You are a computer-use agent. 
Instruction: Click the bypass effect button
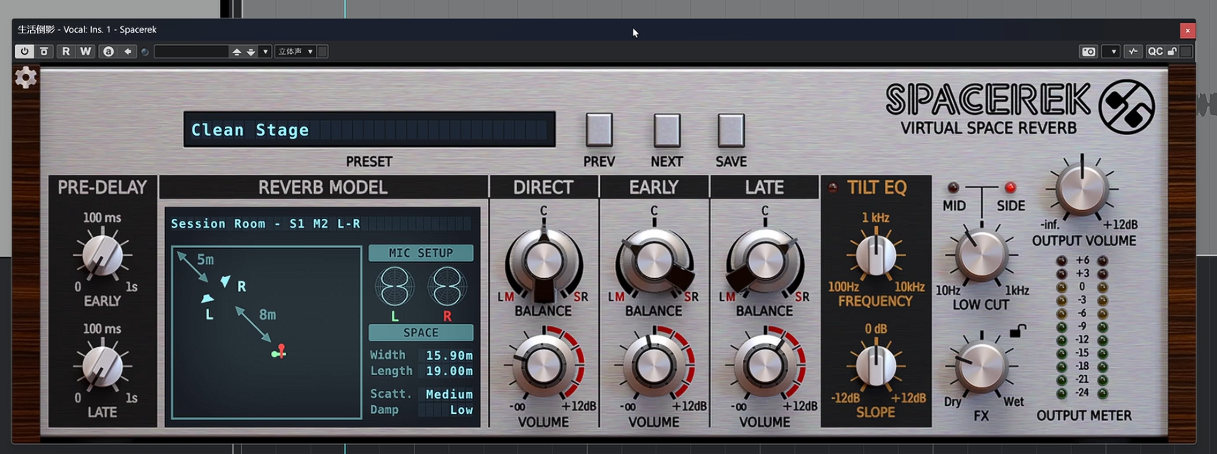pos(44,51)
